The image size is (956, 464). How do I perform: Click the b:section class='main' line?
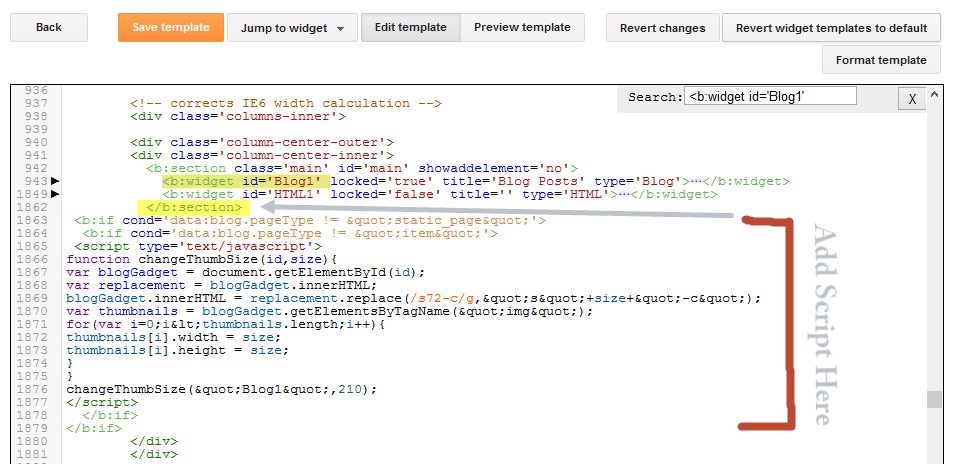(362, 168)
